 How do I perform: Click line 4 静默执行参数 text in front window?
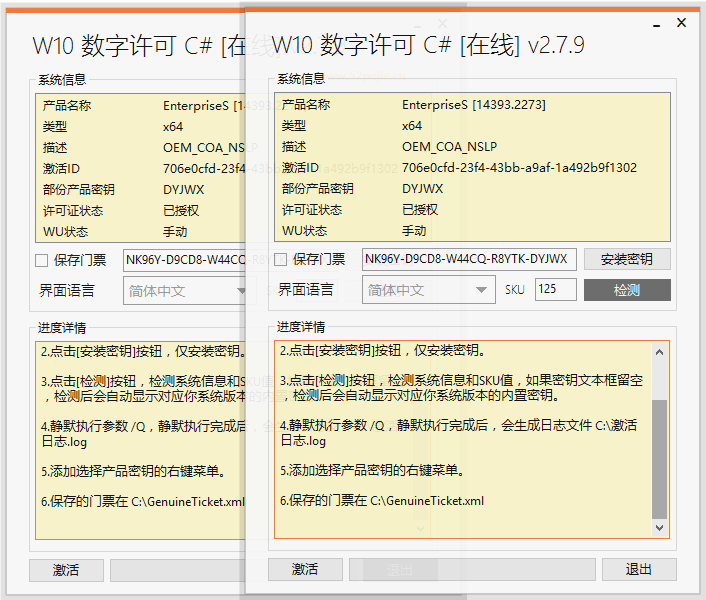coord(458,433)
